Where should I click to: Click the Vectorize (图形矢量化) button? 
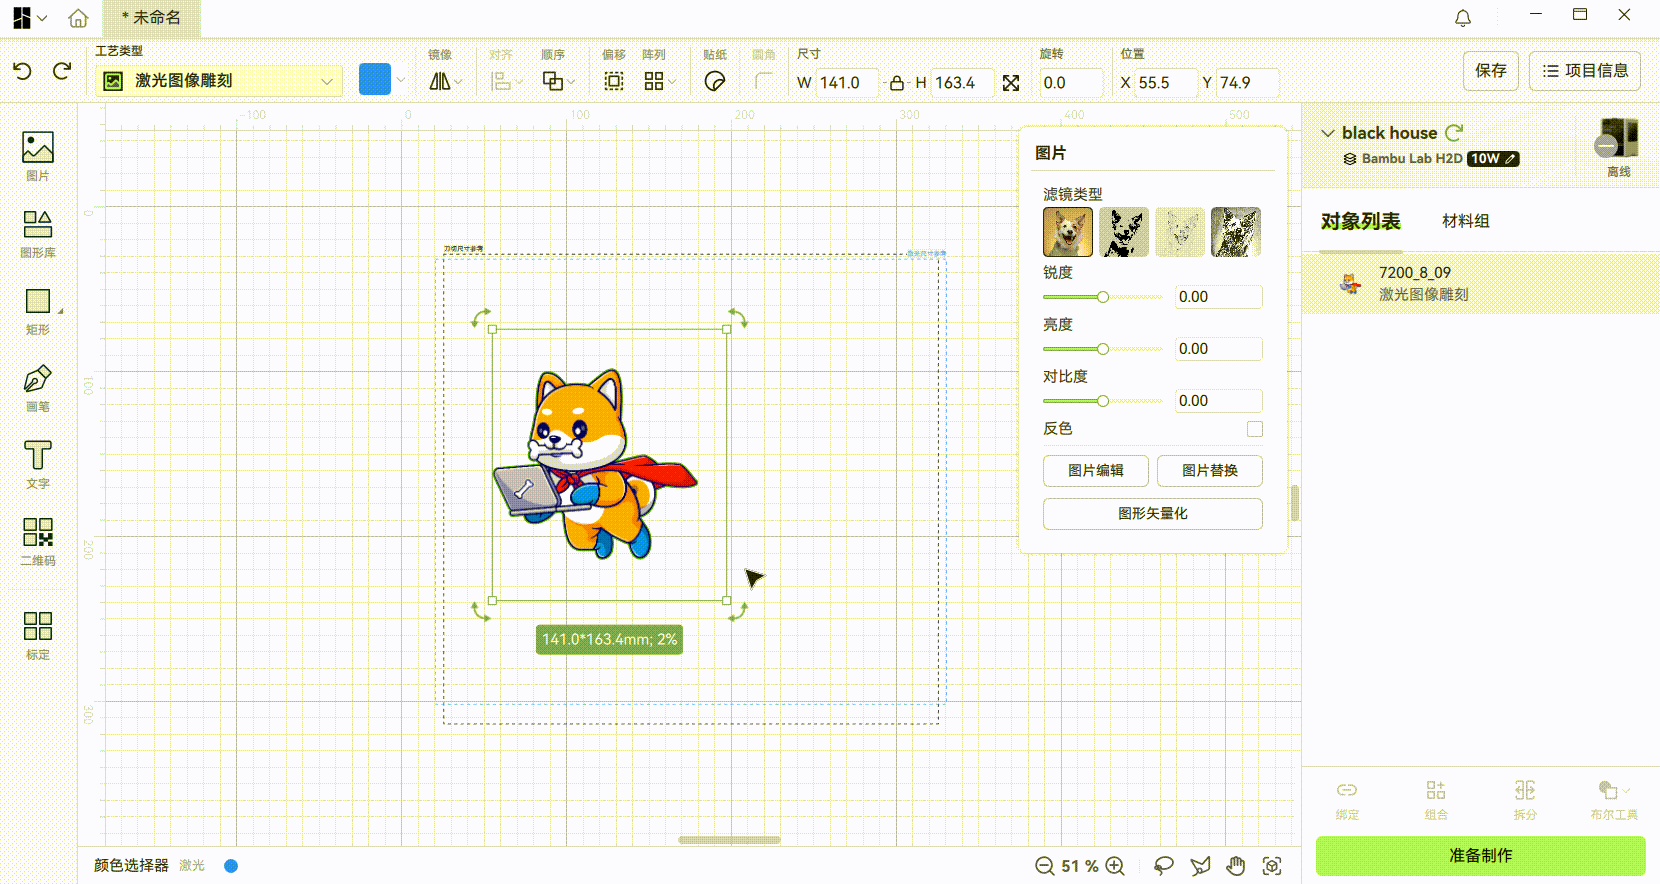click(x=1153, y=514)
